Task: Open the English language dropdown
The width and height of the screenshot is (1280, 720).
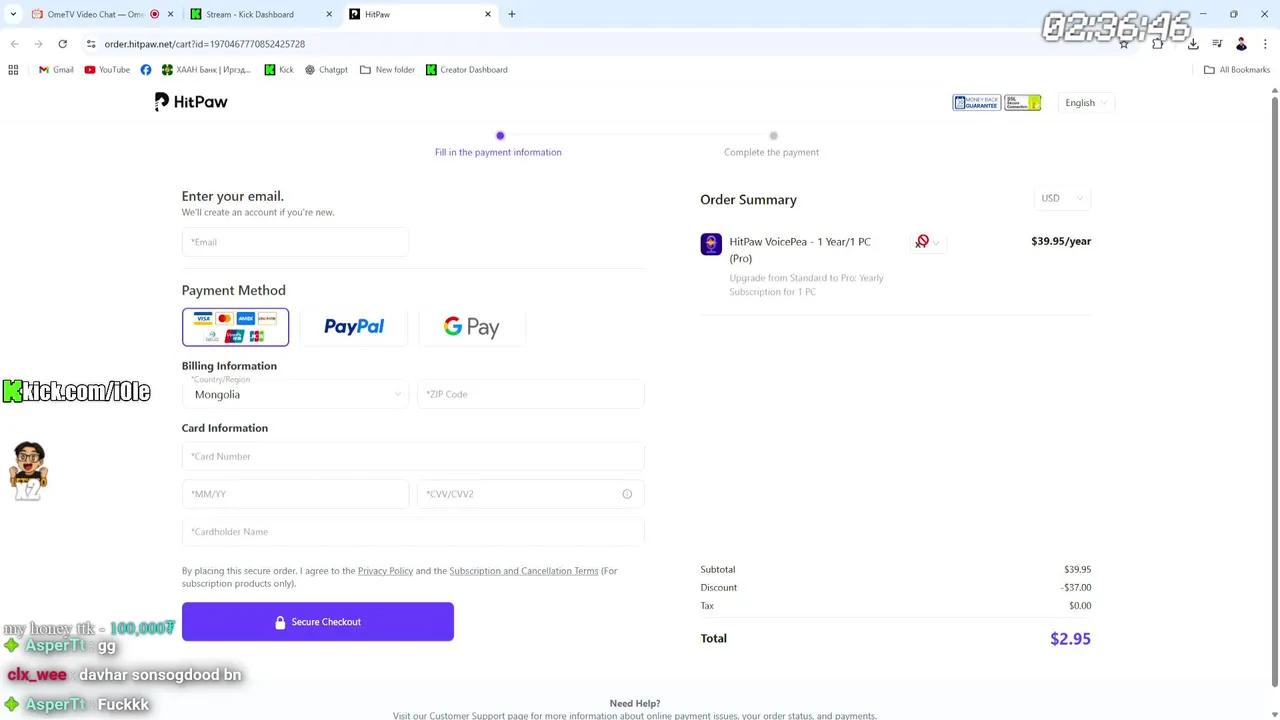Action: 1086,103
